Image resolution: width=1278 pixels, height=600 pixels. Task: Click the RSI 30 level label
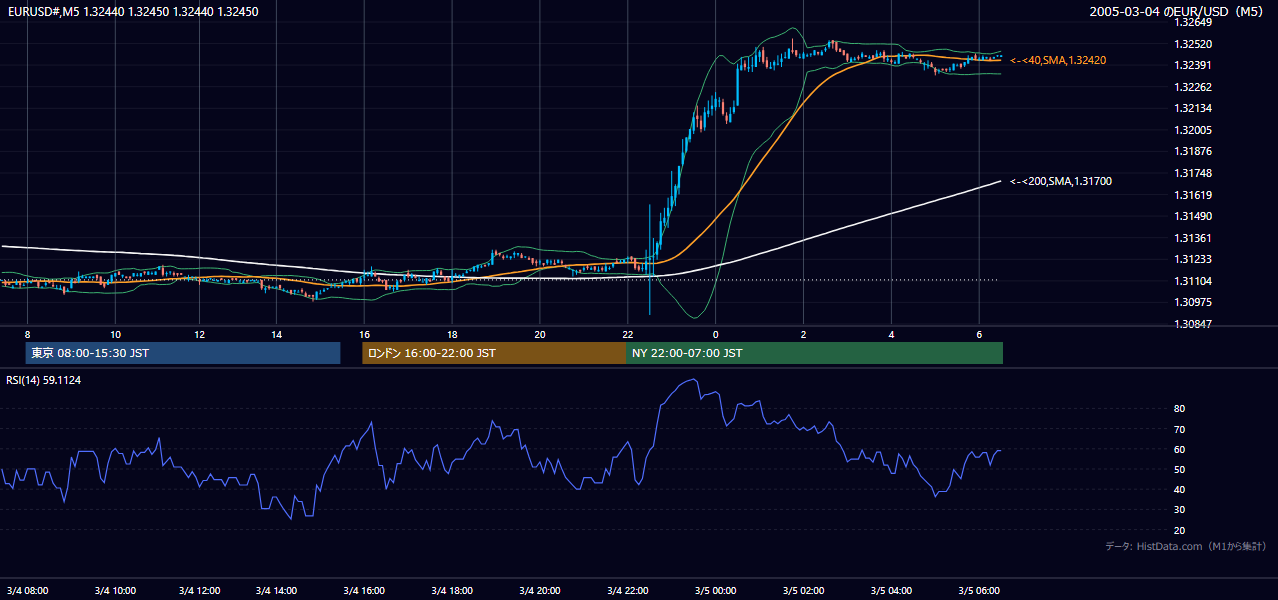tap(1179, 510)
